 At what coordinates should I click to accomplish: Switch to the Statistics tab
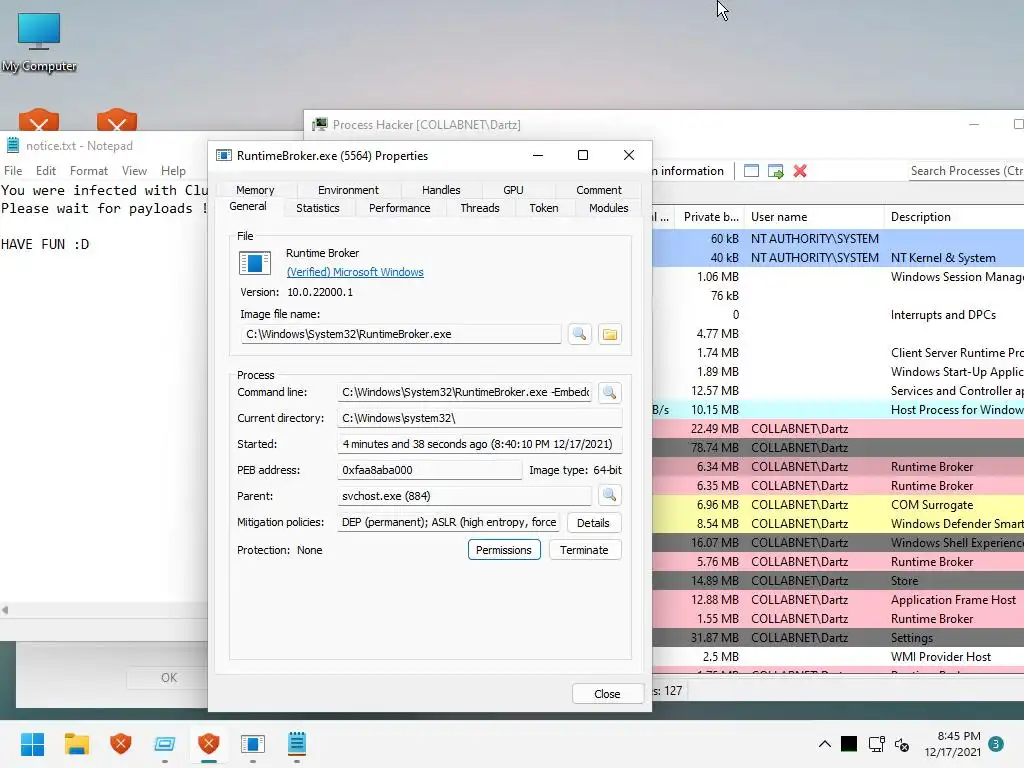click(317, 208)
